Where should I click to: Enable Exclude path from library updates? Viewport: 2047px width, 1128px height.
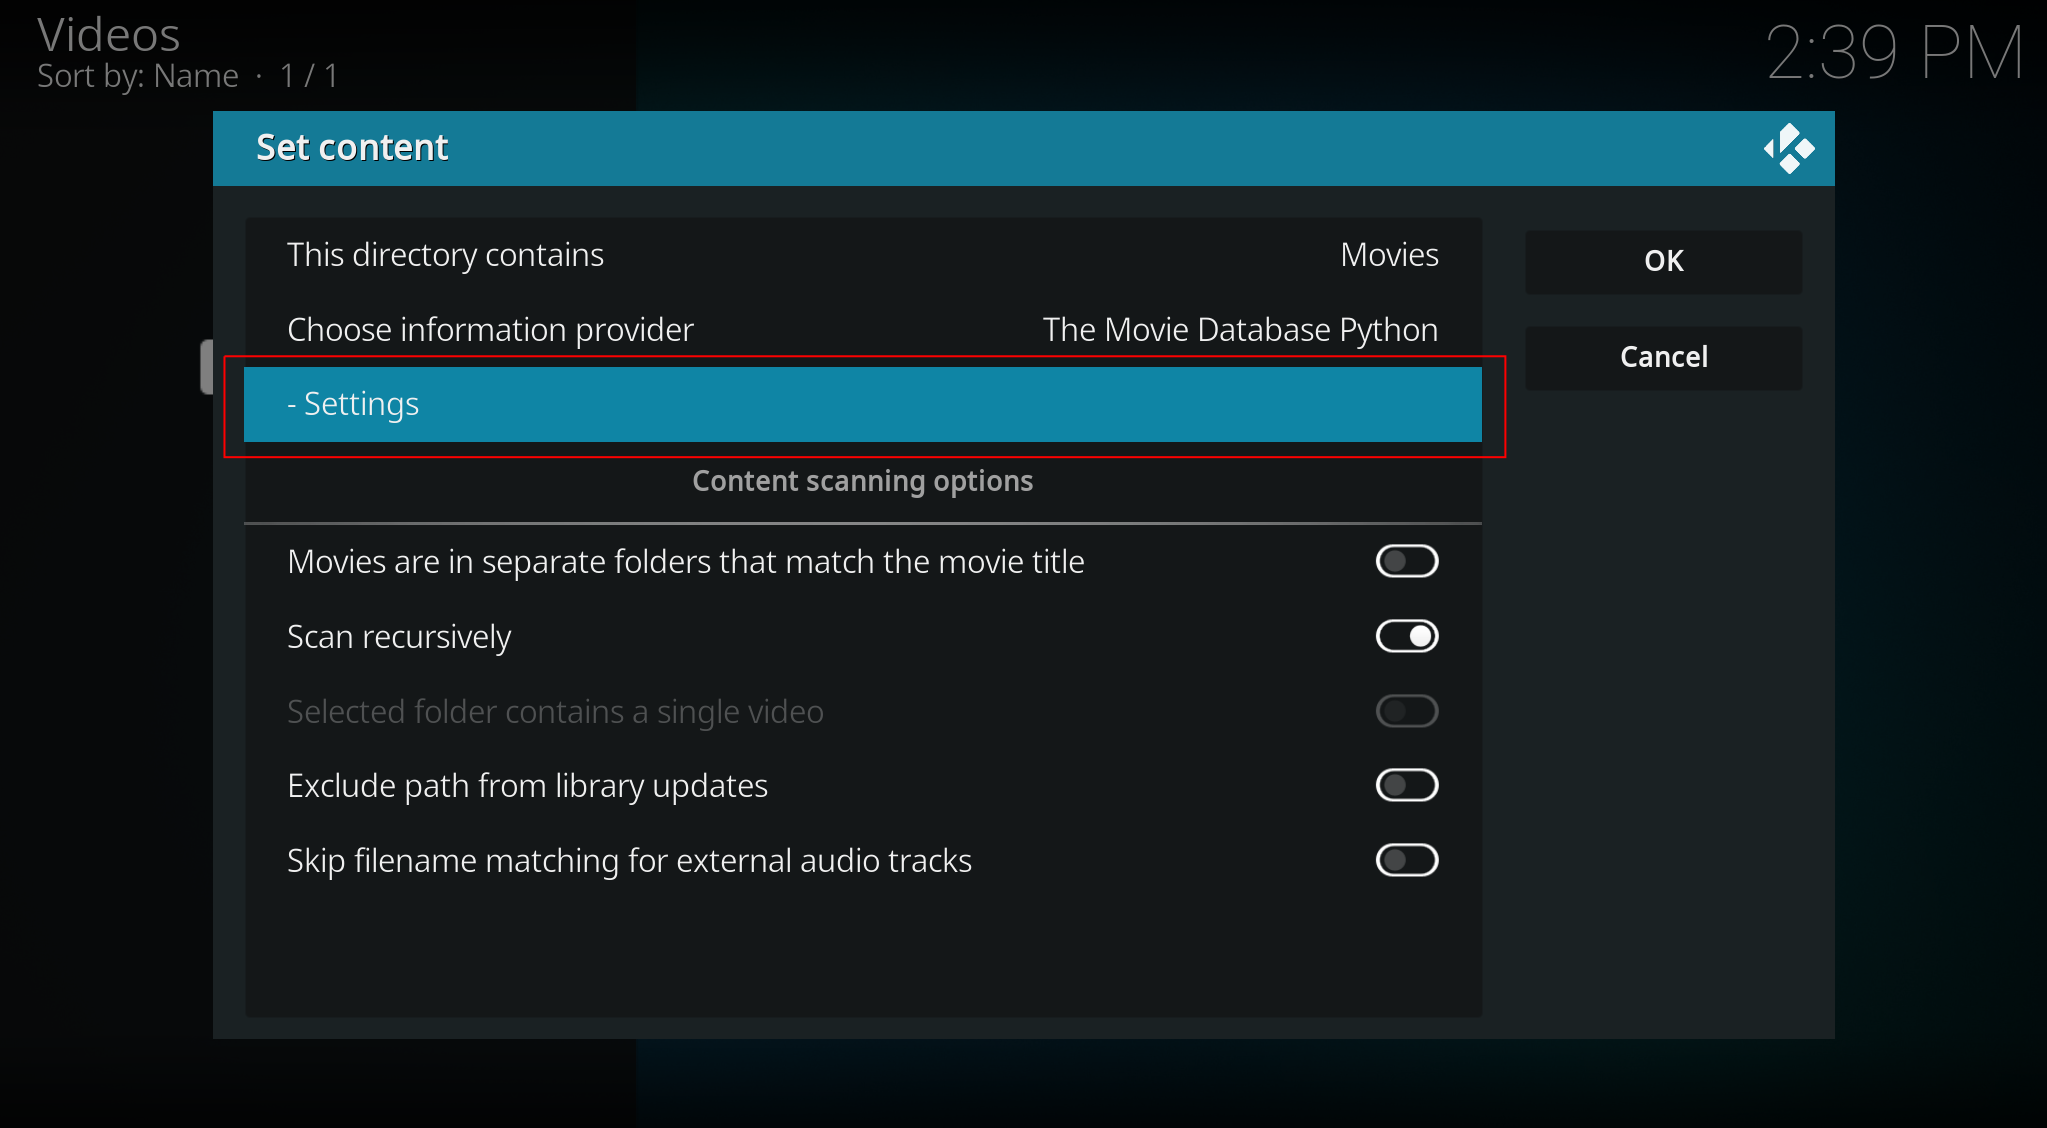[1406, 785]
